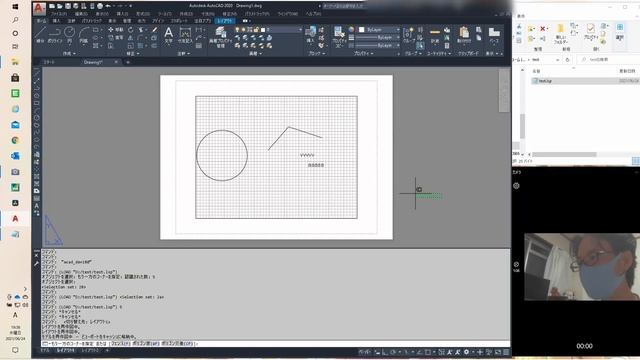Switch to the ホーム ribbon tab

pos(41,21)
